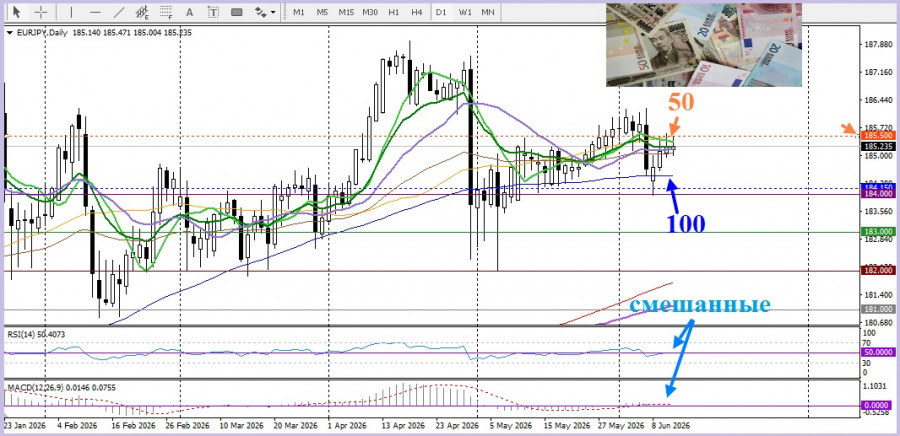Viewport: 900px width, 436px height.
Task: Choose the text label 'T' tool
Action: click(214, 12)
